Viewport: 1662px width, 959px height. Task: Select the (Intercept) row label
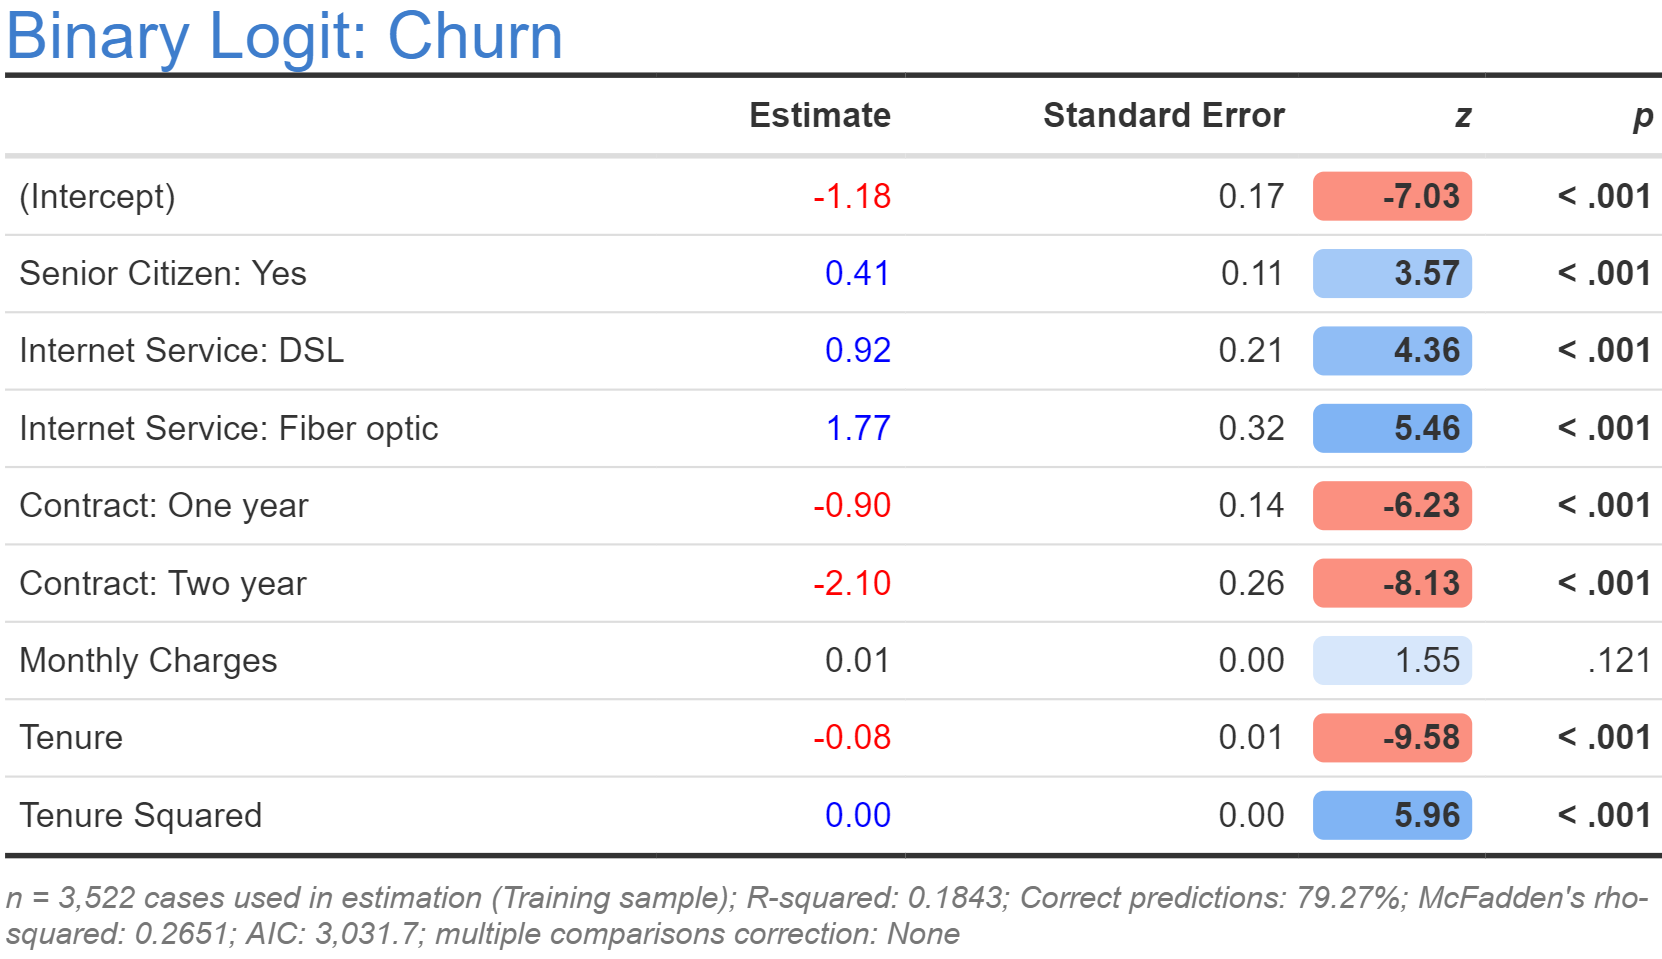pyautogui.click(x=97, y=196)
